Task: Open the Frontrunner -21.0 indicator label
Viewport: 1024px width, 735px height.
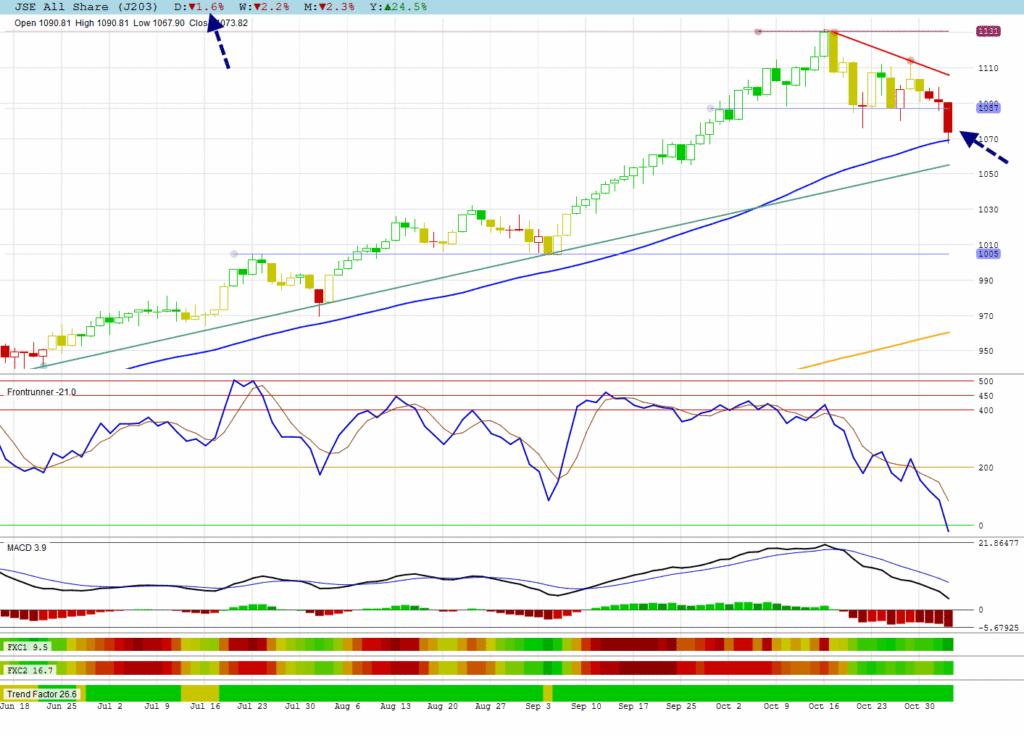Action: click(41, 391)
